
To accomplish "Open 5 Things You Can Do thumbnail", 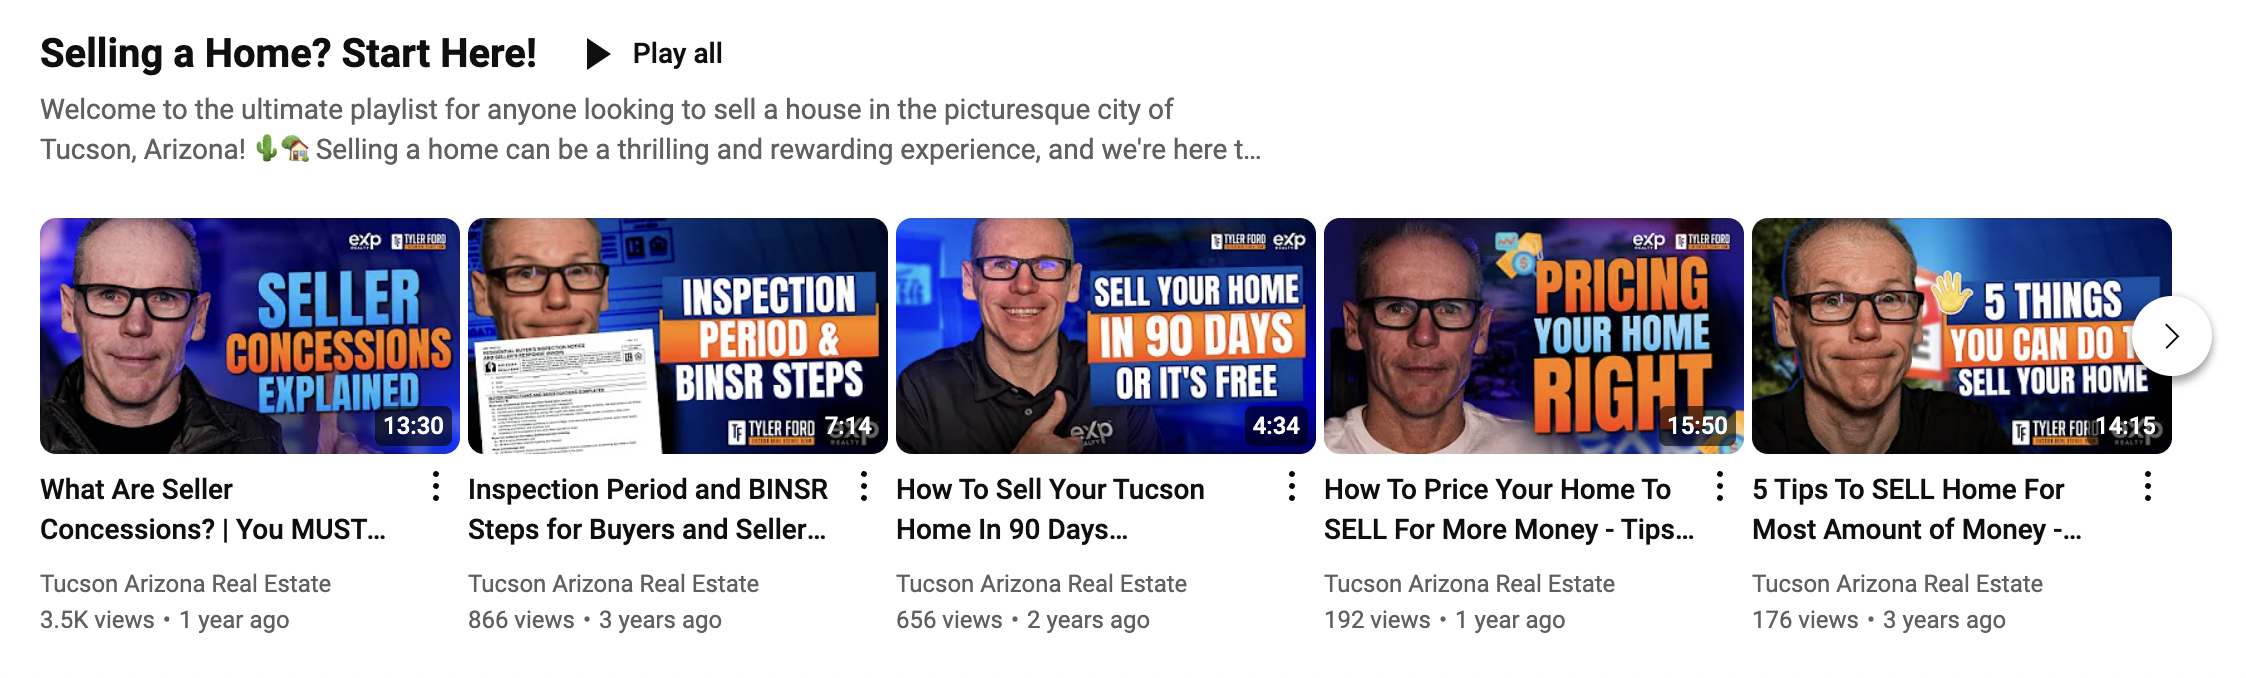I will [1962, 336].
